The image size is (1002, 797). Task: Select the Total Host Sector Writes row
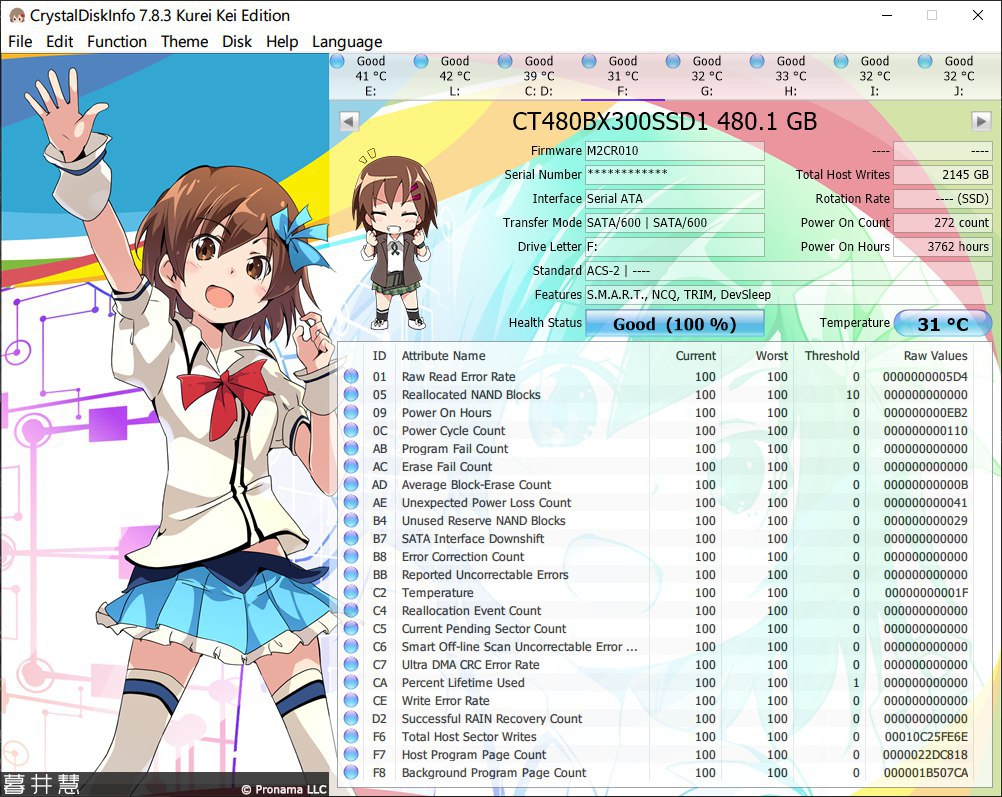click(665, 737)
